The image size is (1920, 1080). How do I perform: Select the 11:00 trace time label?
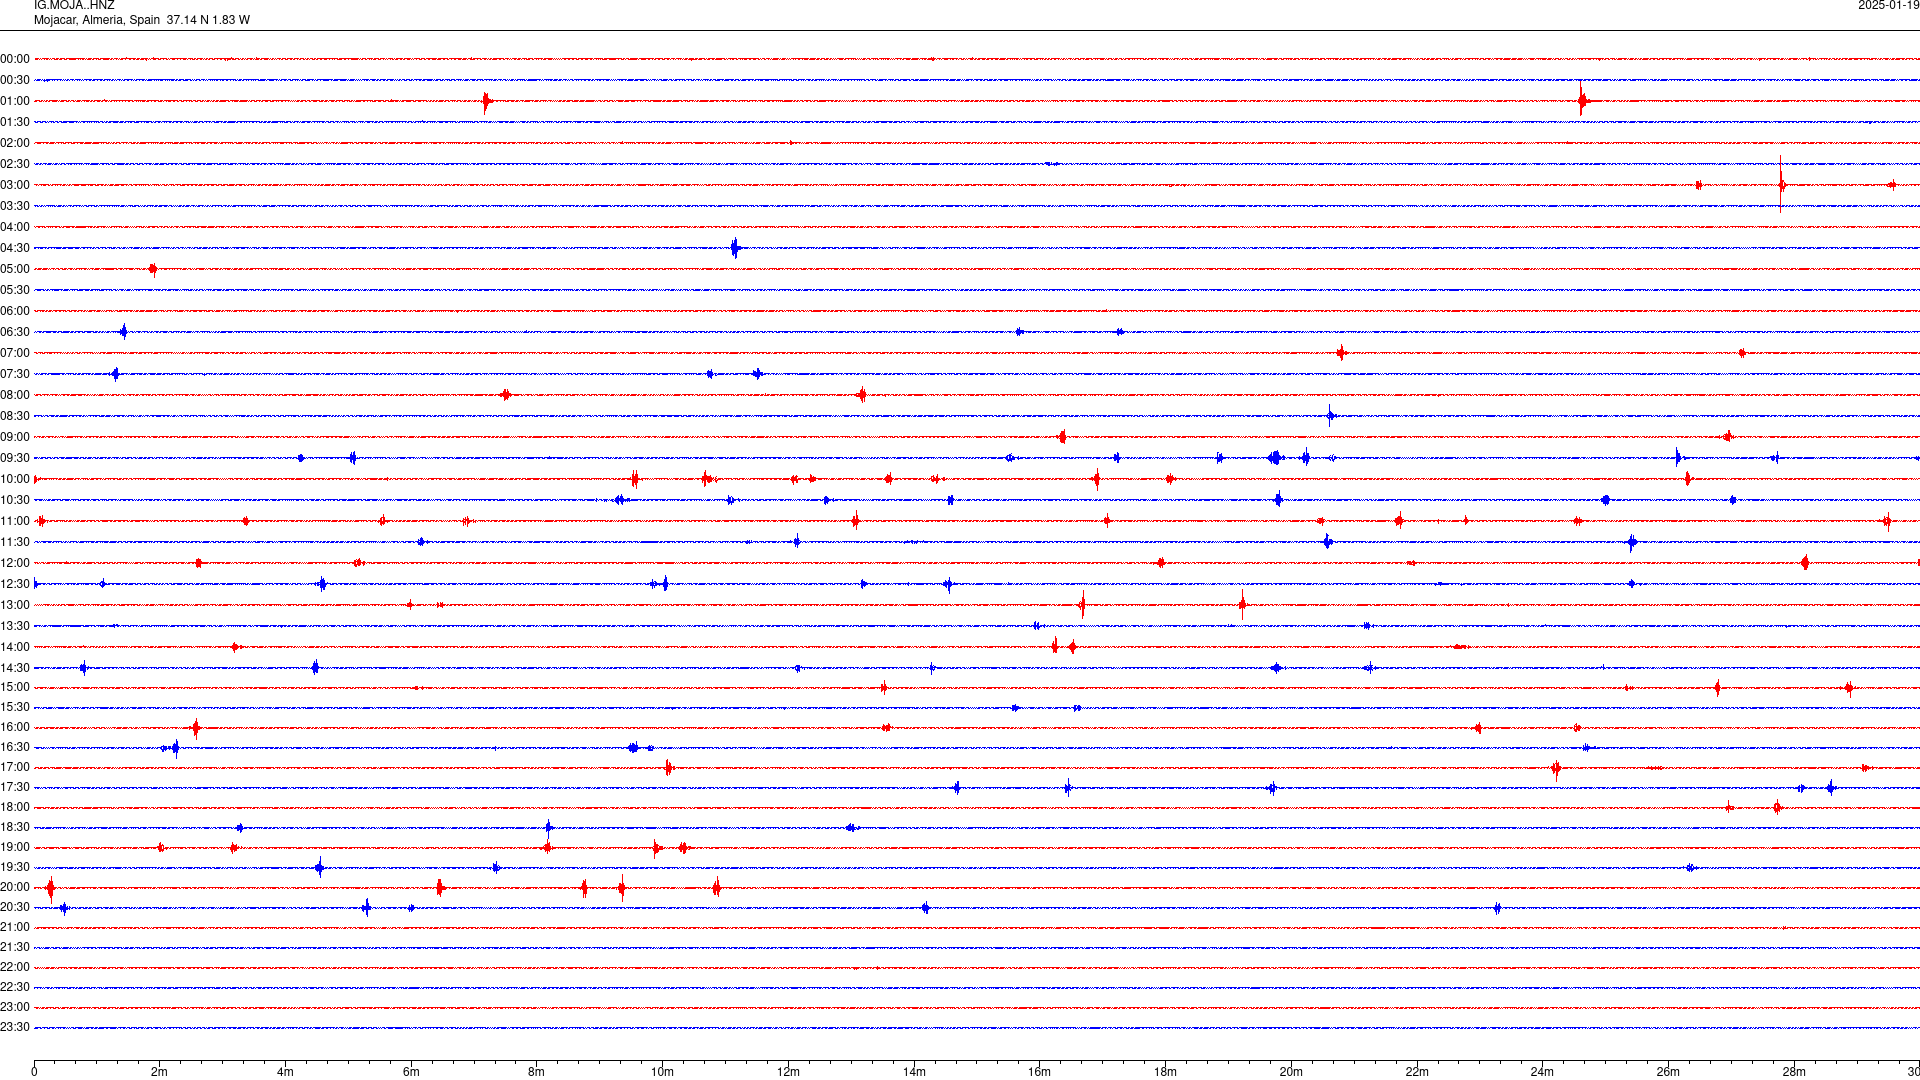[x=15, y=521]
